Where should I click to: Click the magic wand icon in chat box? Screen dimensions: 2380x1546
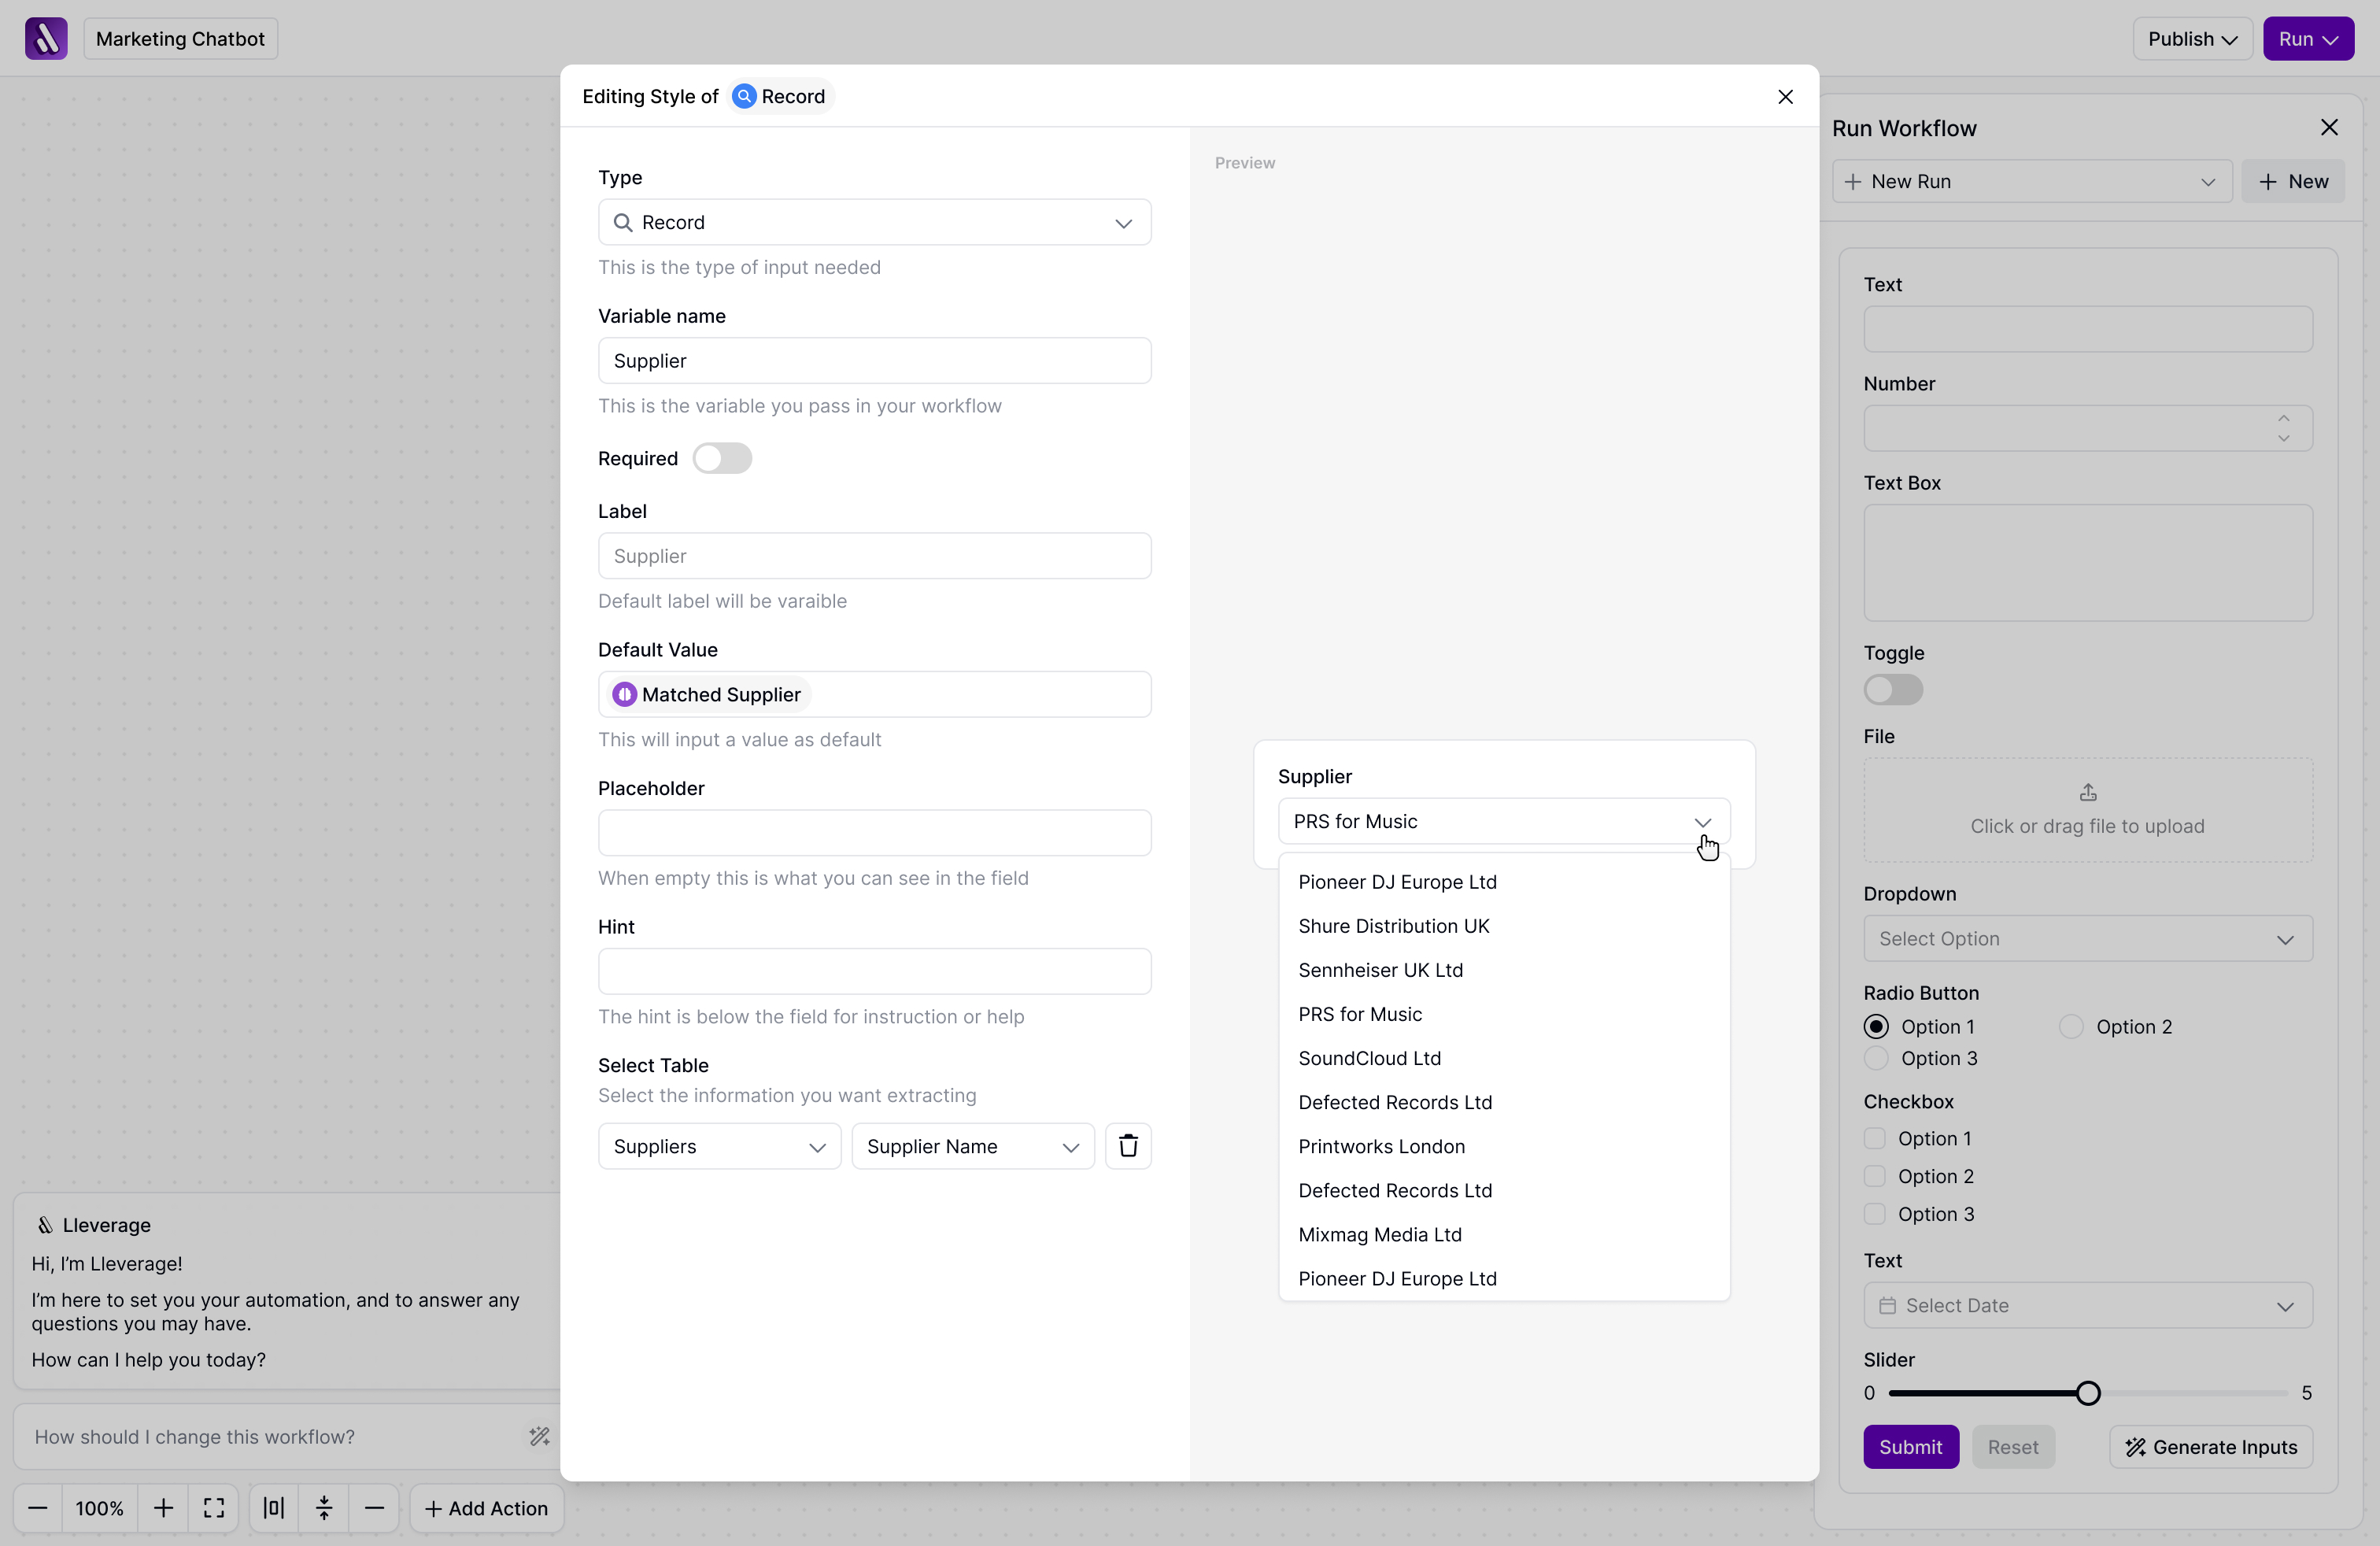tap(540, 1436)
